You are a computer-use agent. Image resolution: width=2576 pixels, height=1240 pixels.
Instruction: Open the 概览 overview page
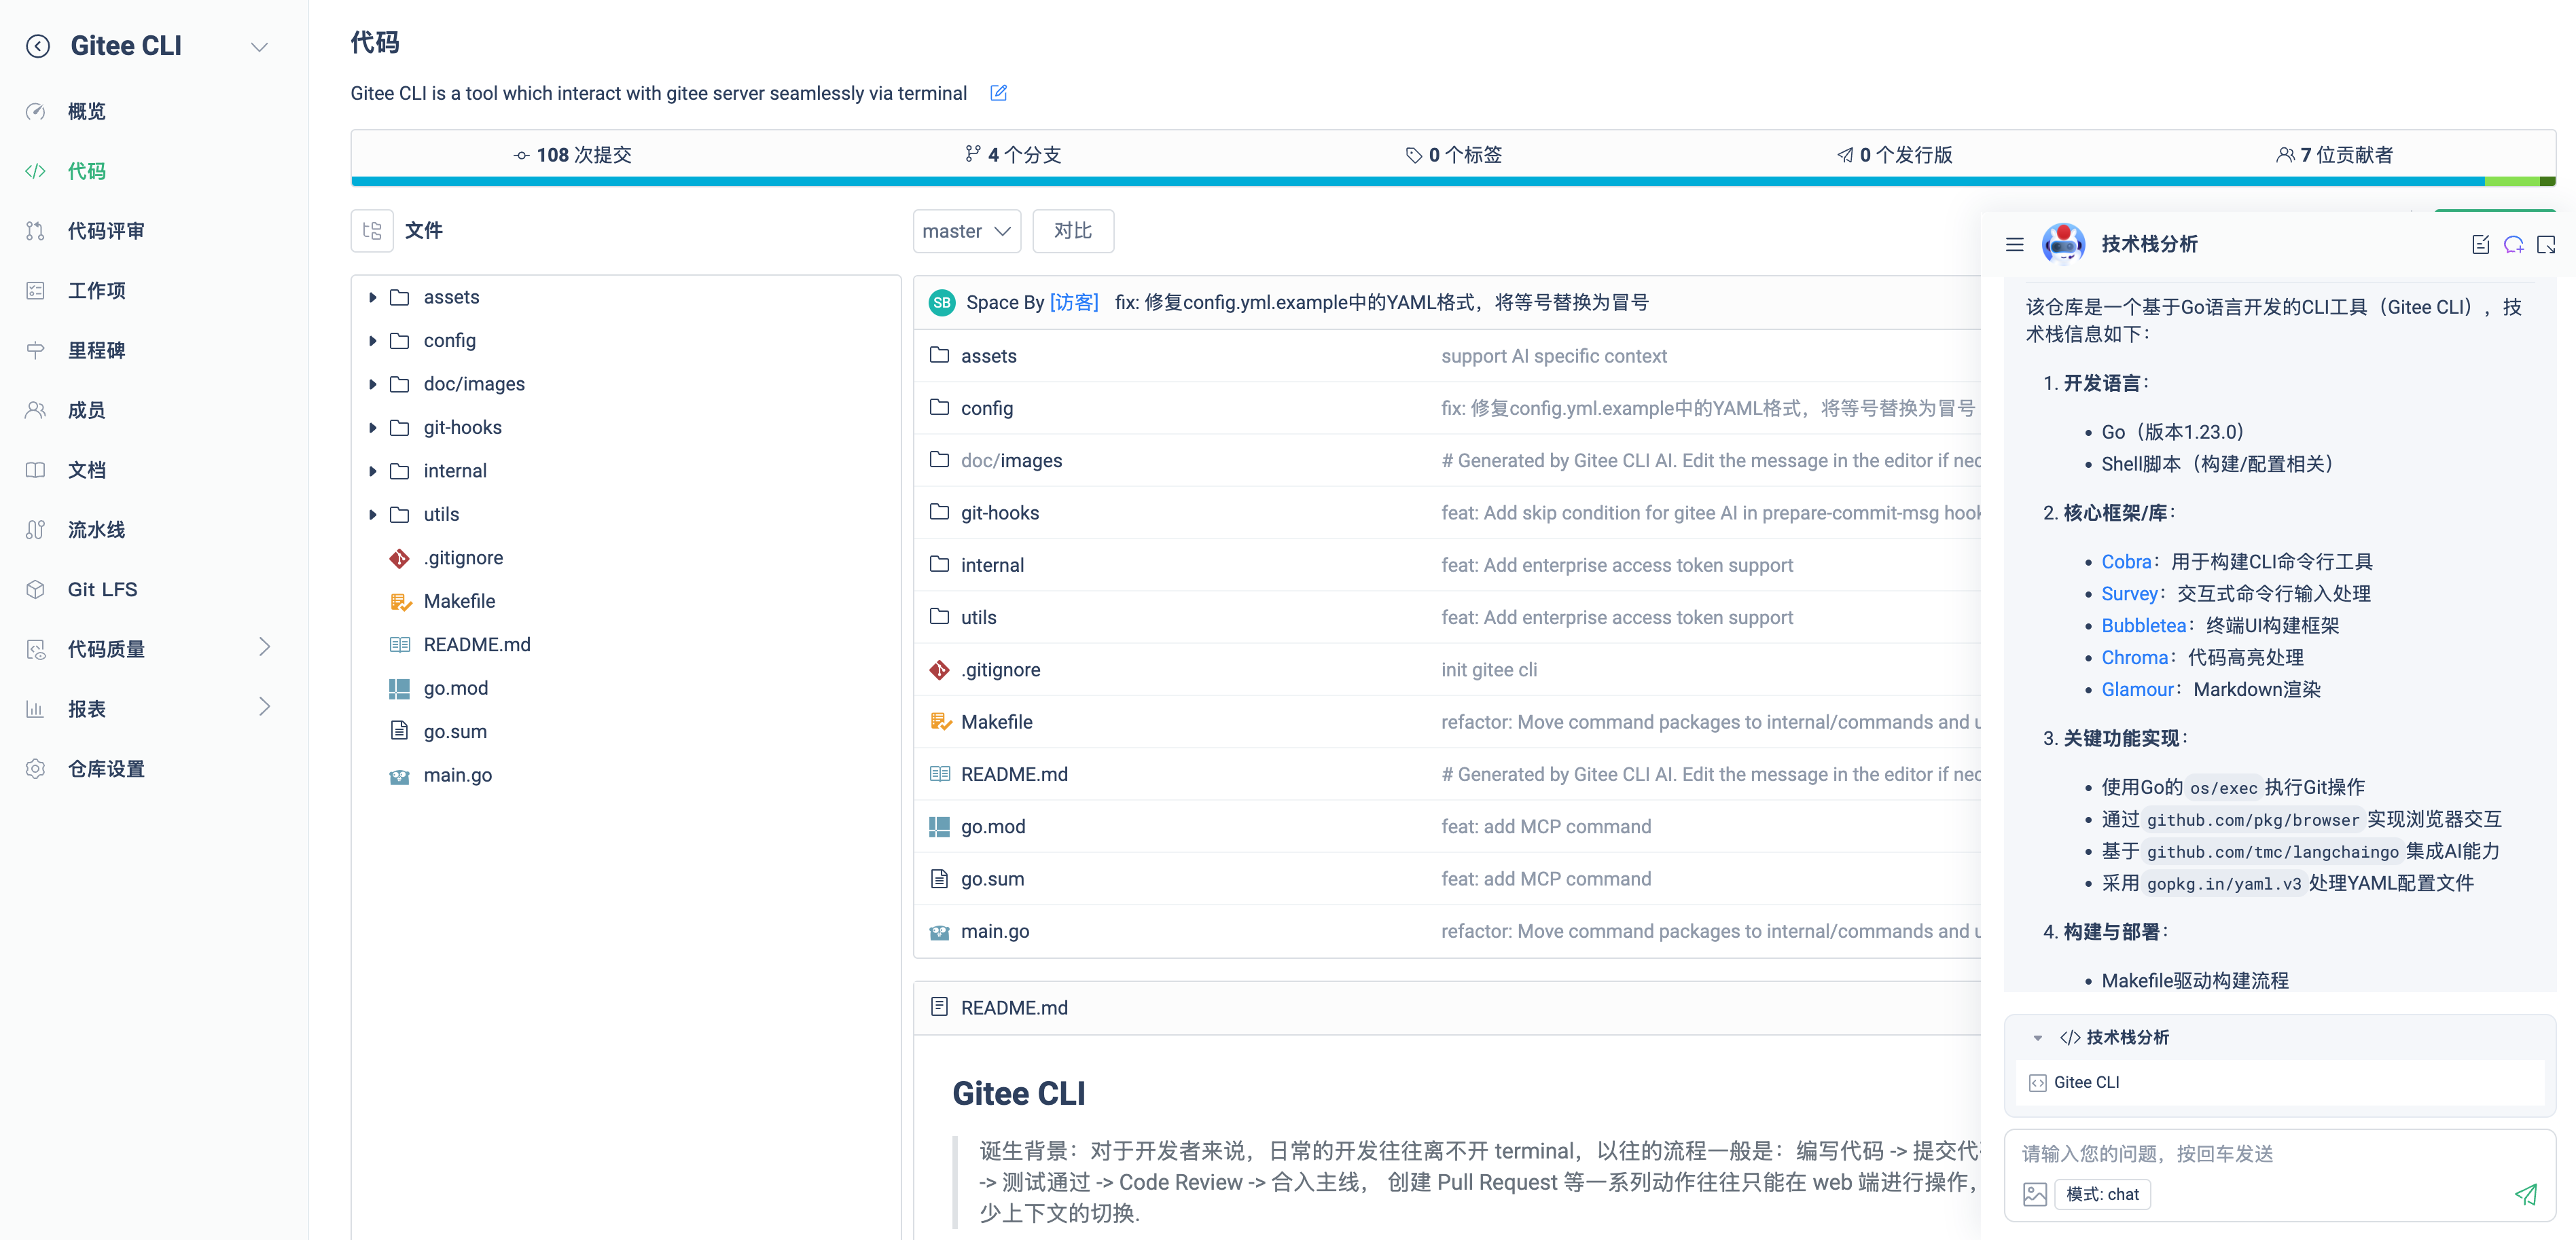86,111
